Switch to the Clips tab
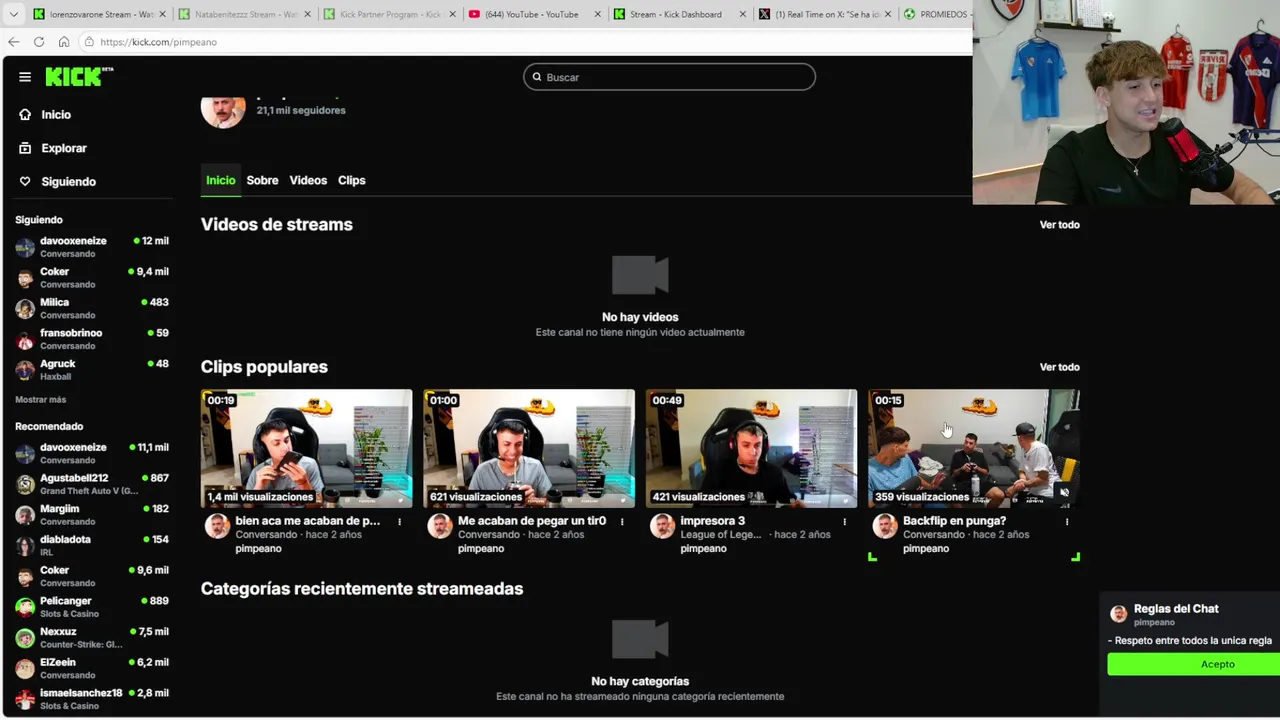The width and height of the screenshot is (1280, 720). 351,180
